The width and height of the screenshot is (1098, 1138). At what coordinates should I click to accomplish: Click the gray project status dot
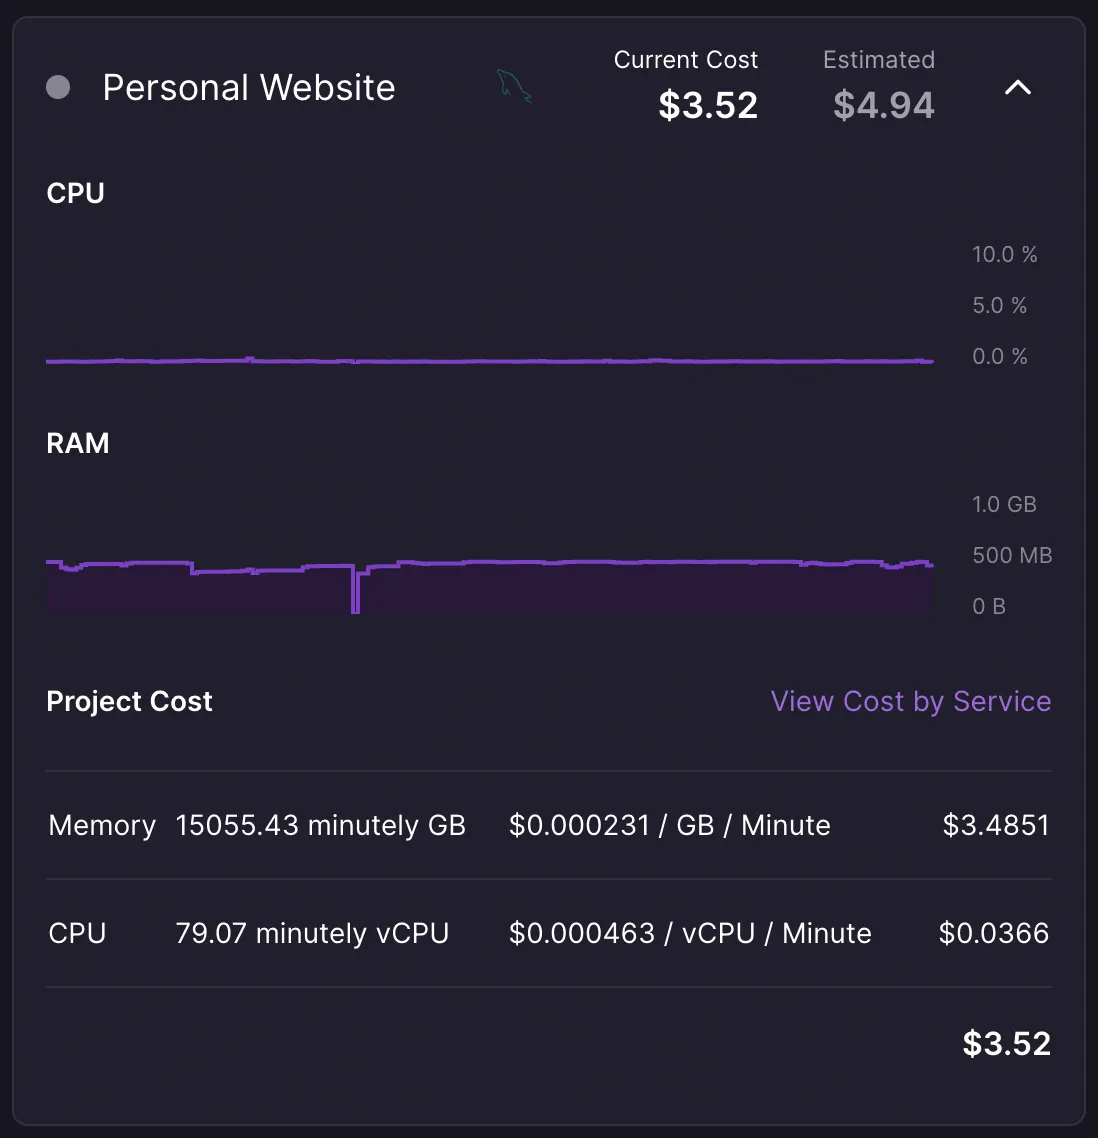coord(58,87)
